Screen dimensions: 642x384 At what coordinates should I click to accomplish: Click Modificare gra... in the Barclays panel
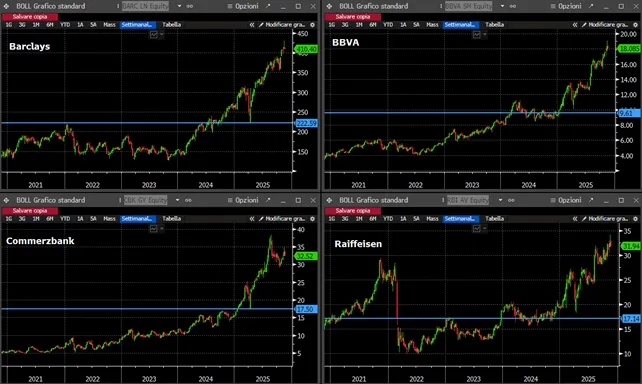(x=282, y=25)
